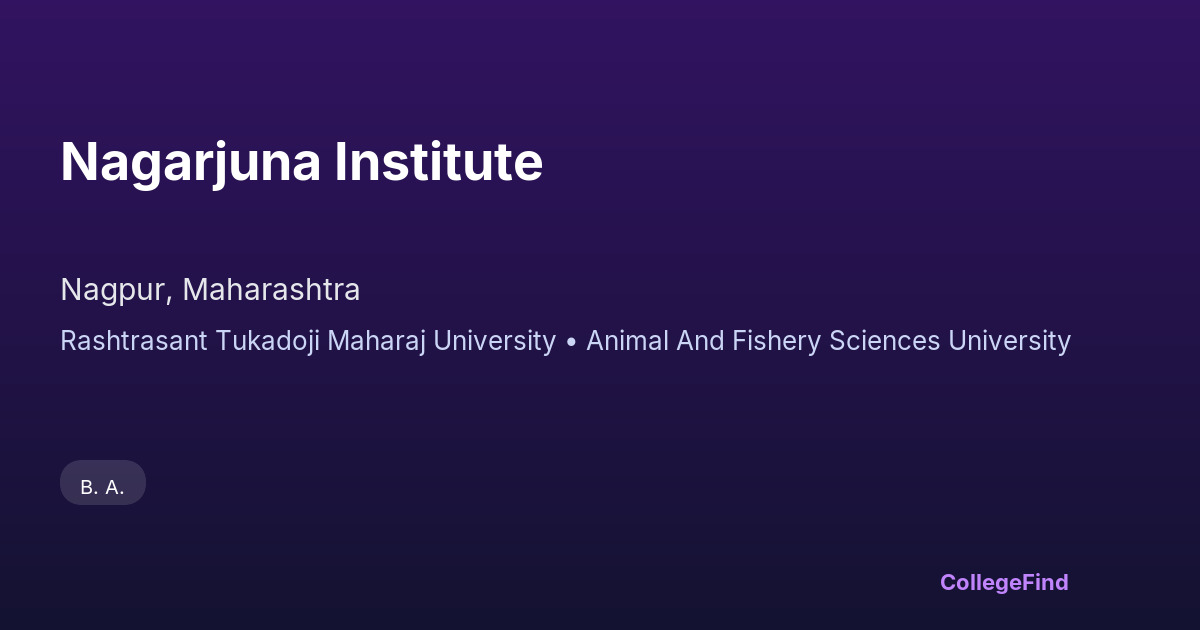Viewport: 1200px width, 630px height.
Task: Open Rashtrasant Tukadoji Maharaj University affiliation
Action: (x=307, y=341)
